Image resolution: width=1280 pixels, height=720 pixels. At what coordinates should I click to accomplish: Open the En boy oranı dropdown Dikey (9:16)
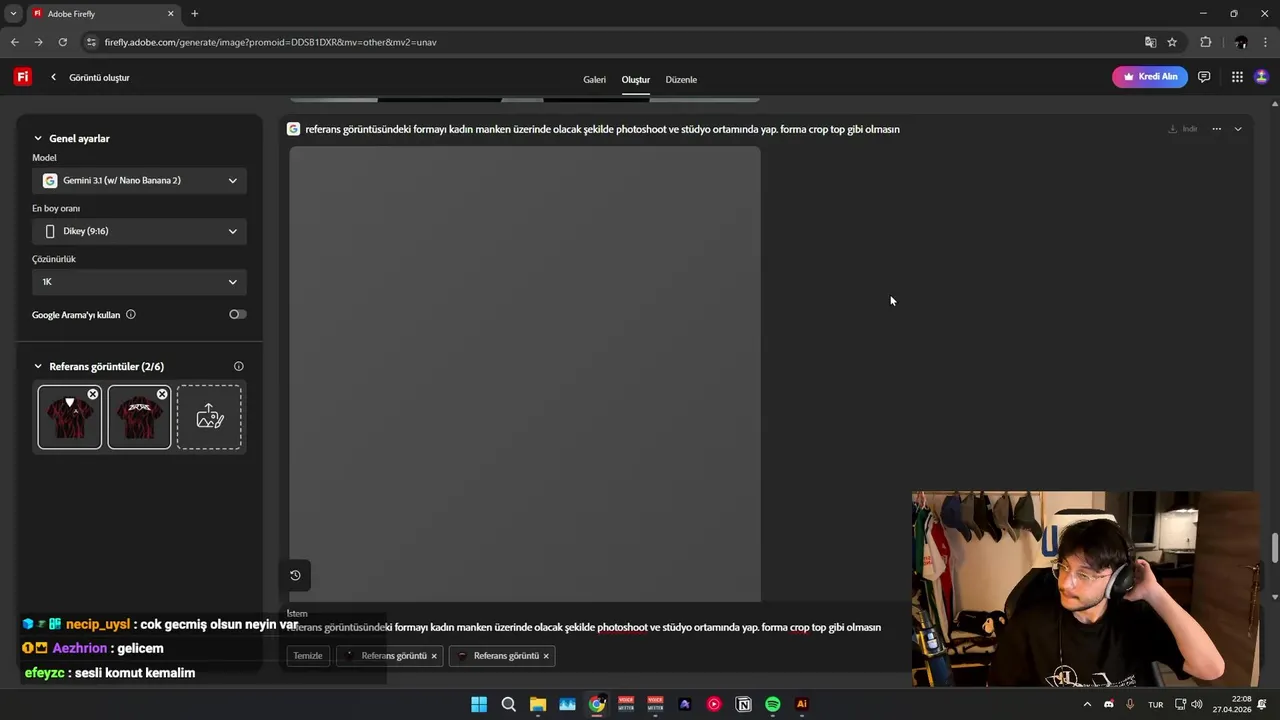pos(139,231)
